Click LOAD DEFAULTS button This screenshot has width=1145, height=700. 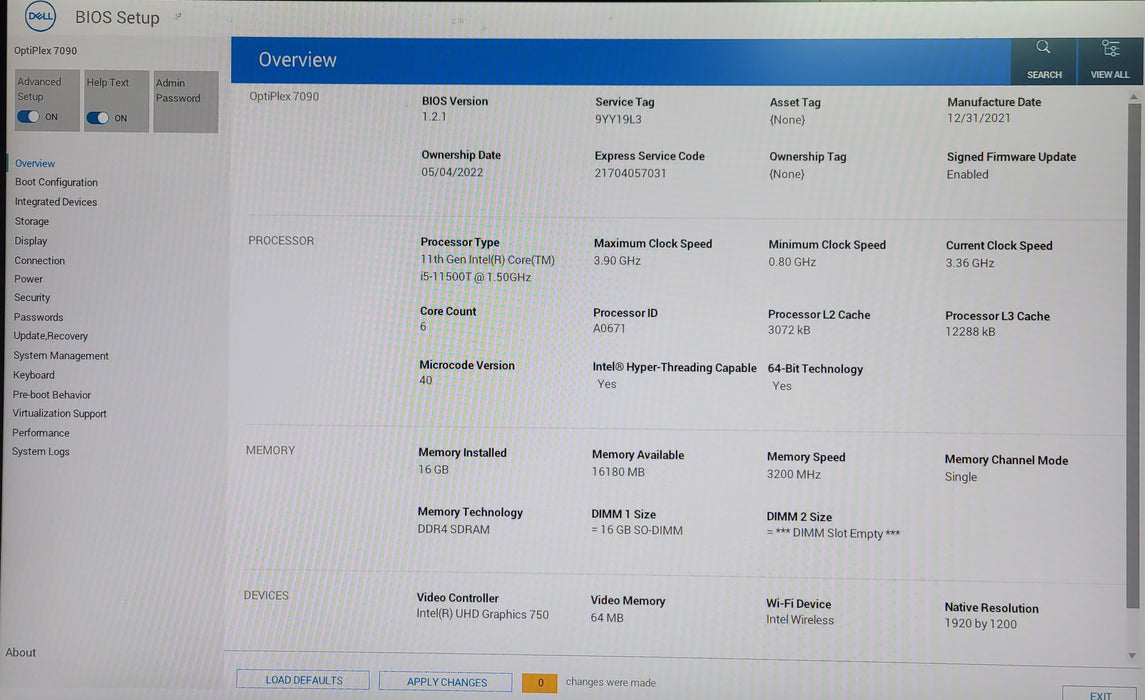tap(303, 680)
